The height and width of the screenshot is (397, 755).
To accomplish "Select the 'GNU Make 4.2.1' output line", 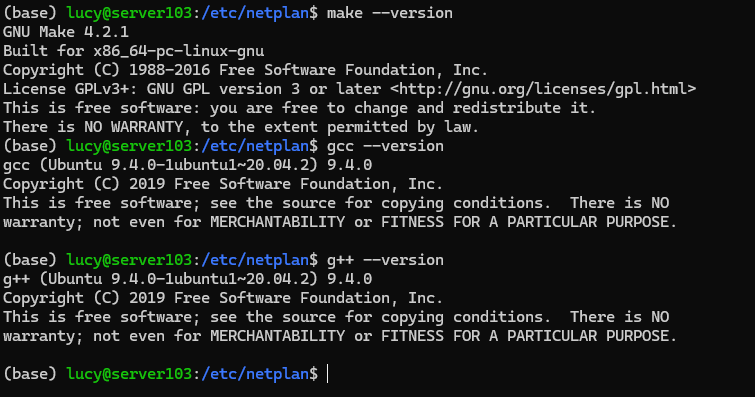I will coord(66,32).
